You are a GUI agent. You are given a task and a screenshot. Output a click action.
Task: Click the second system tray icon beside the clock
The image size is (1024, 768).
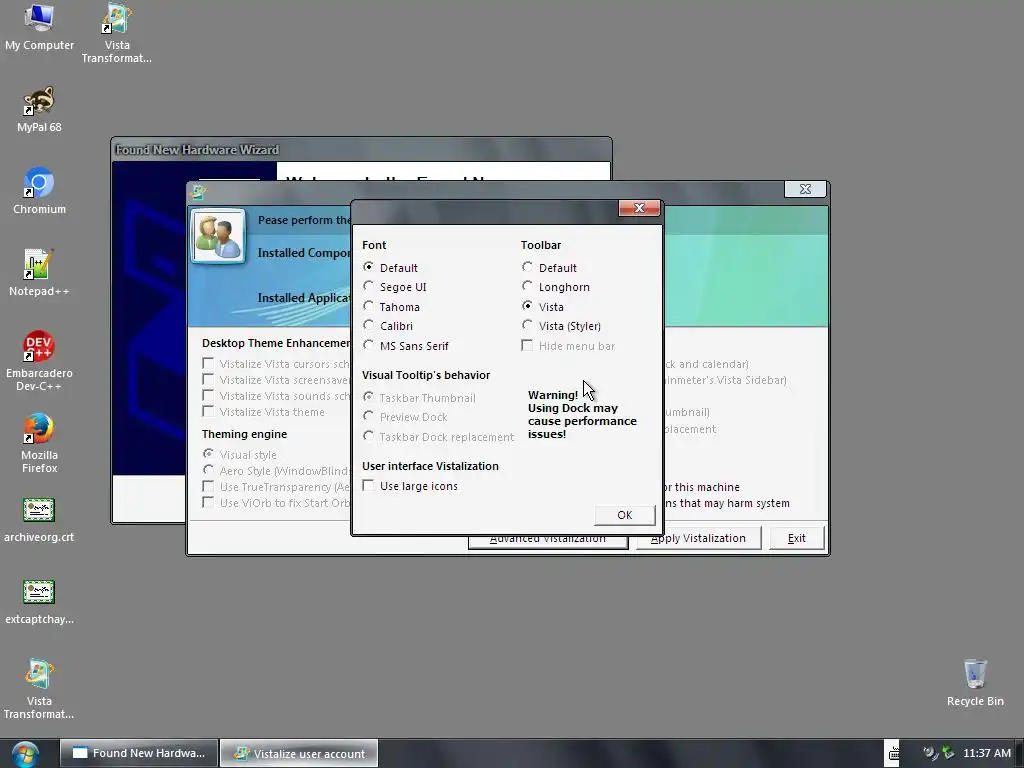tap(948, 753)
